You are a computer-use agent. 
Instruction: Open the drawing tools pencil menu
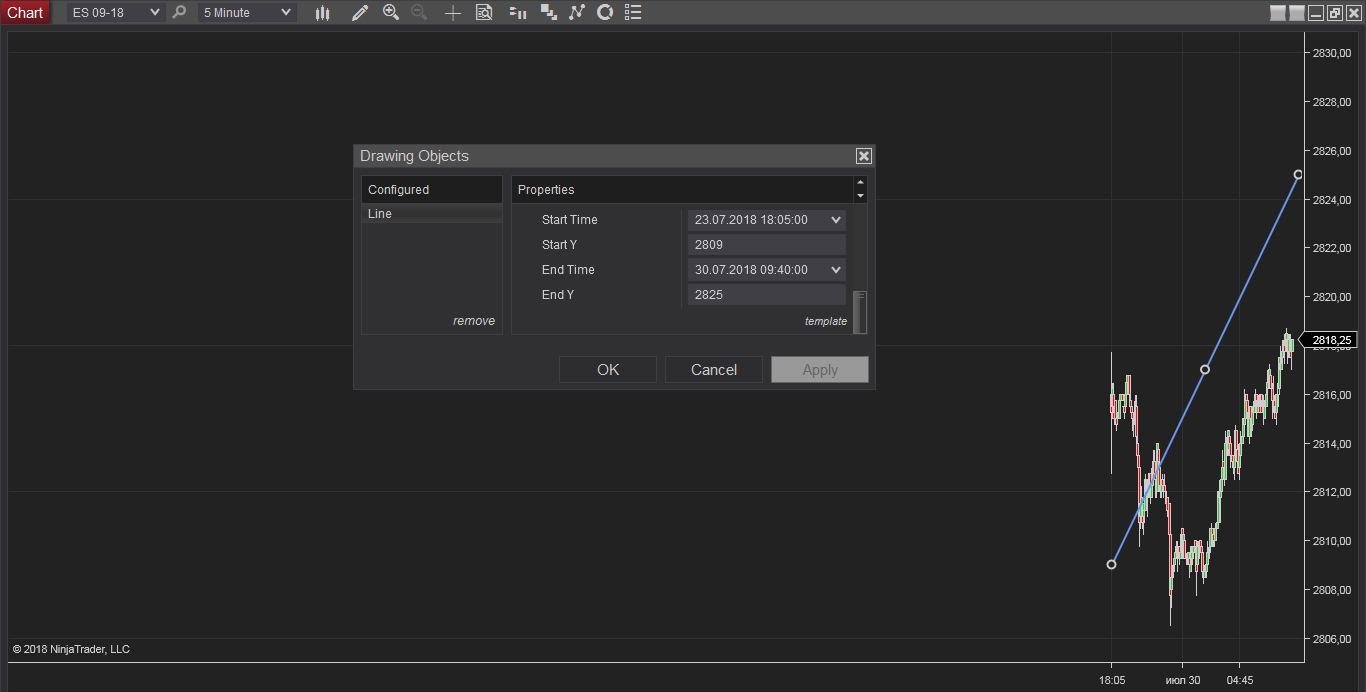point(360,13)
